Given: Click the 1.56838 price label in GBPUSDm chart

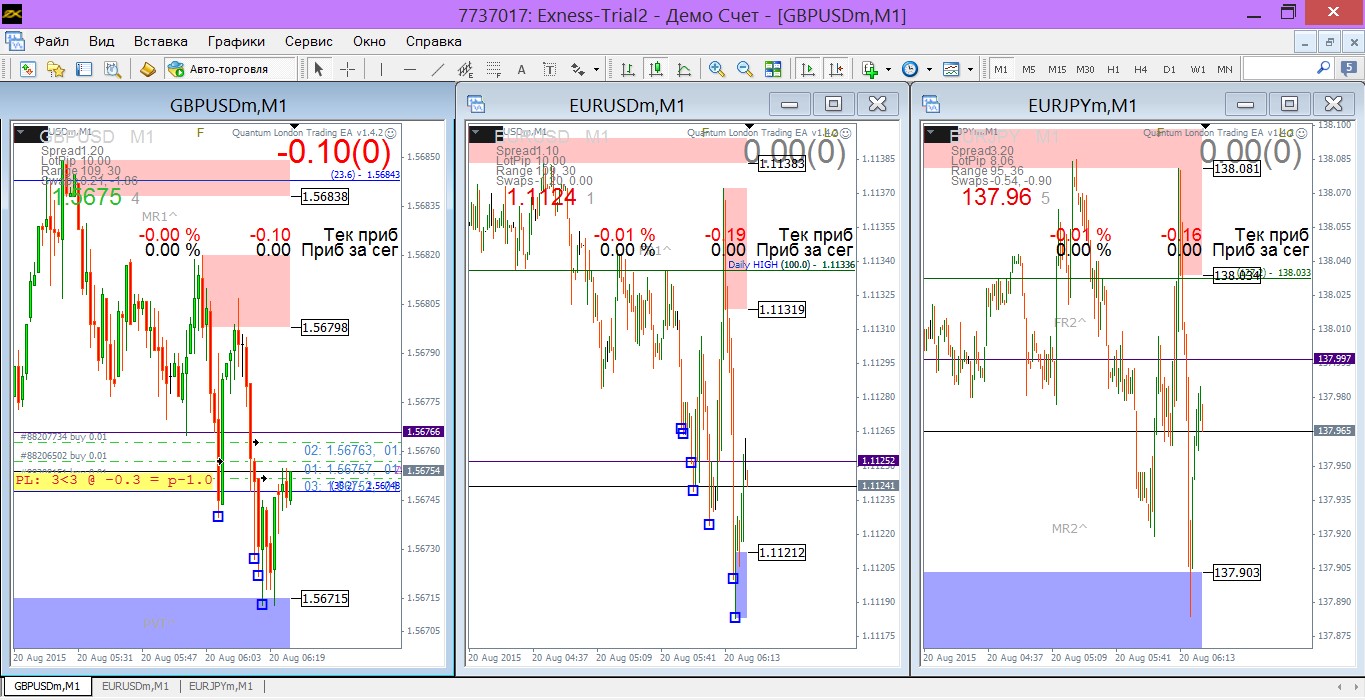Looking at the screenshot, I should click(x=326, y=197).
